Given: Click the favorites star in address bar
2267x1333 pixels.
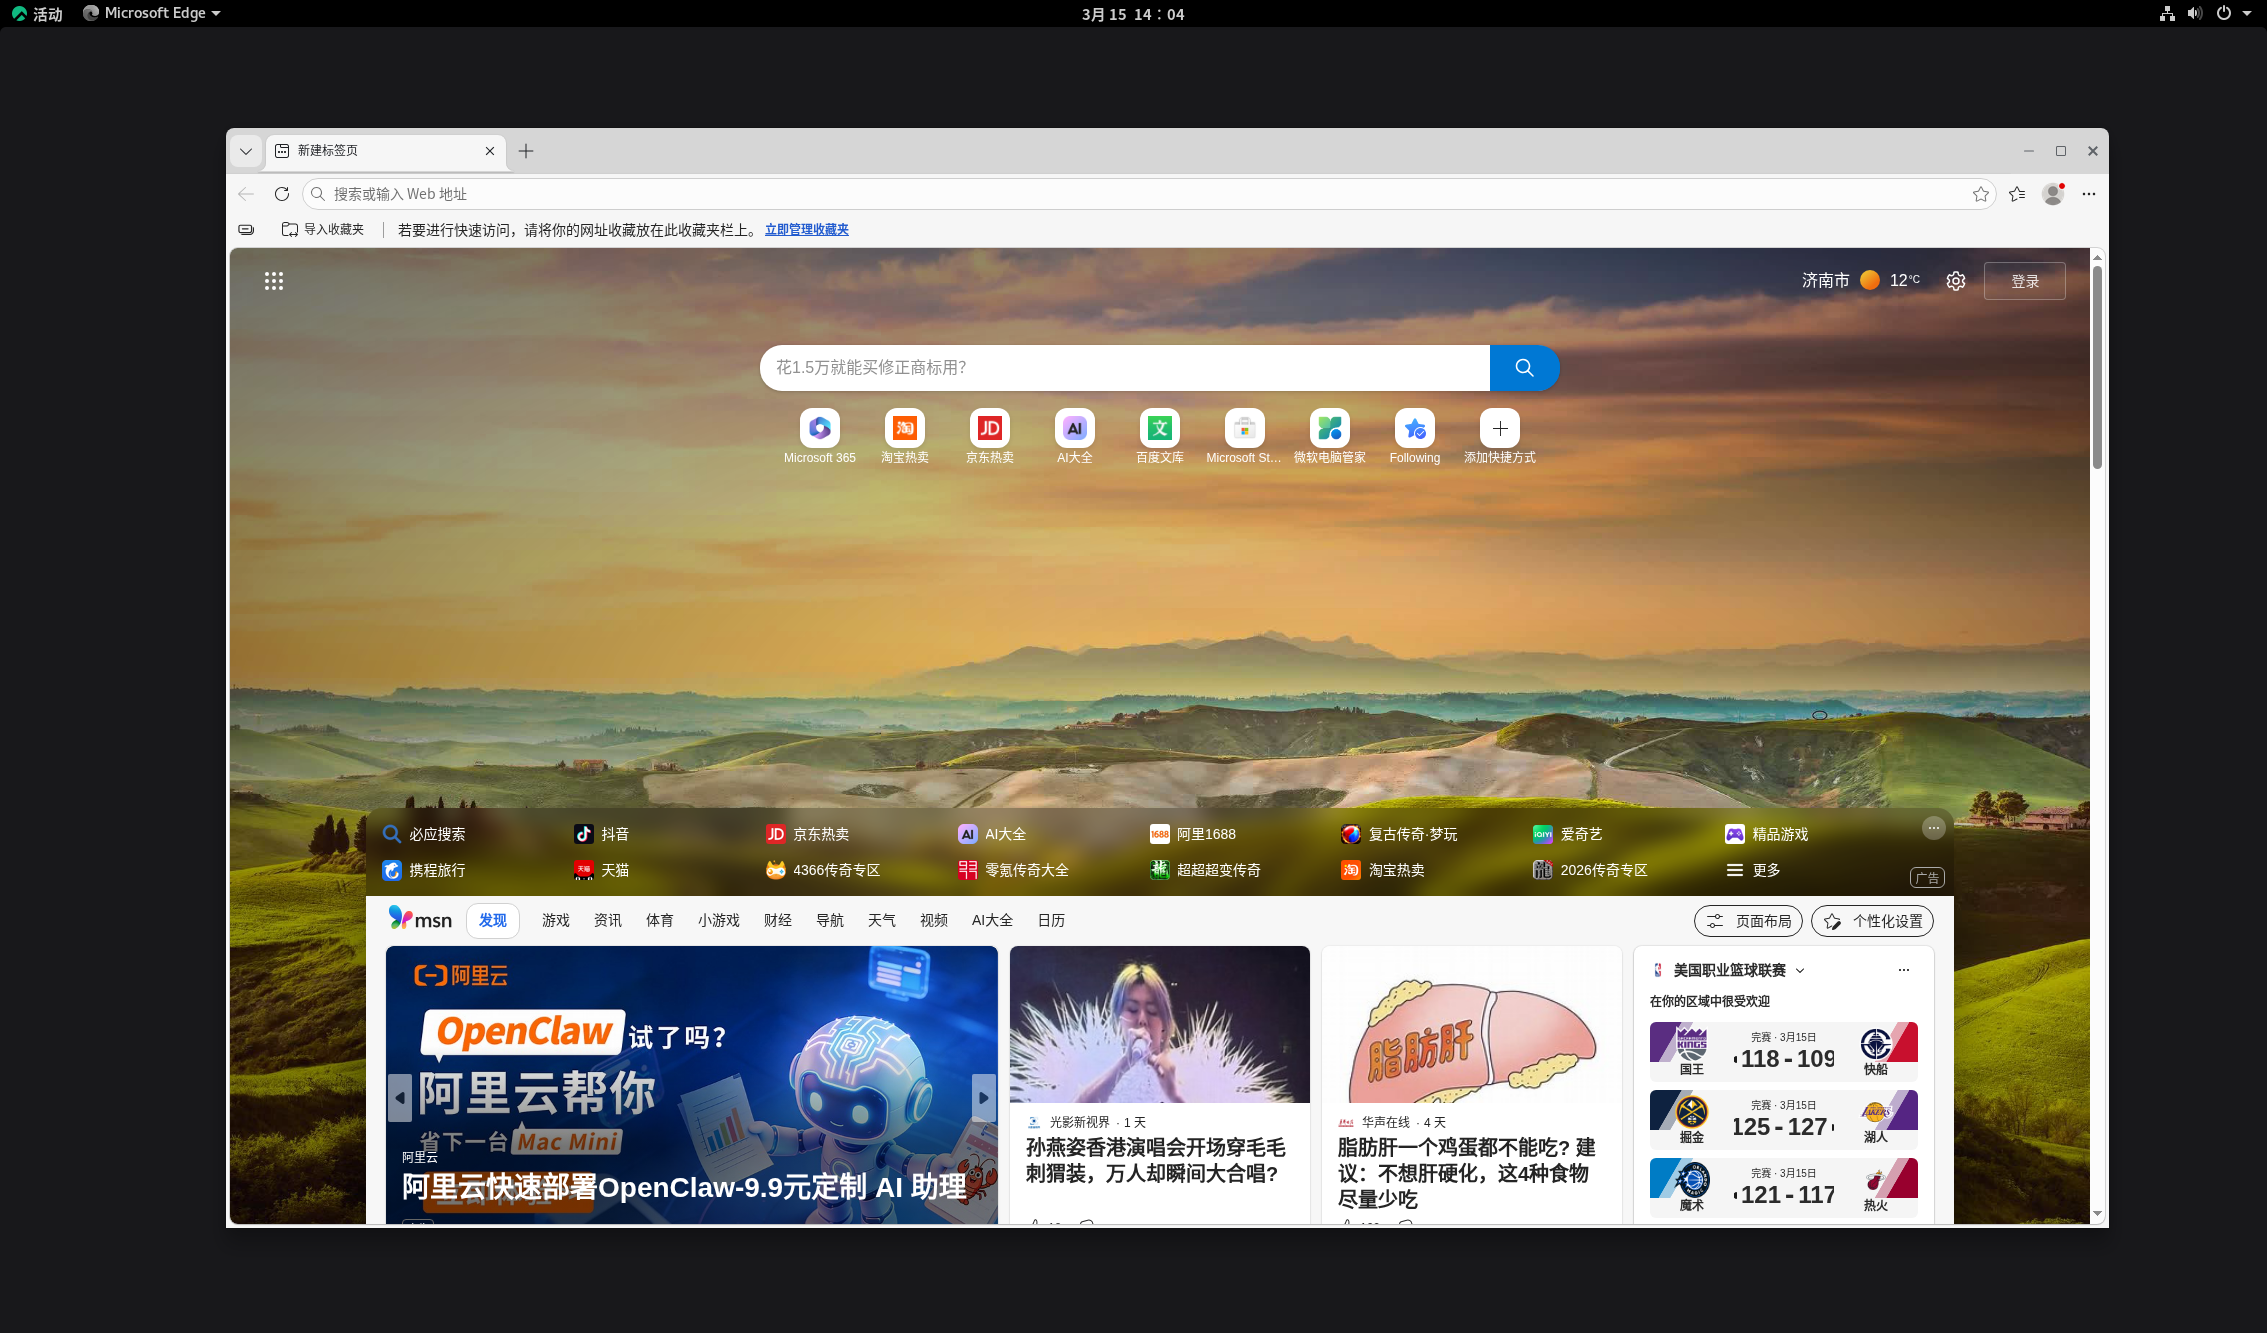Looking at the screenshot, I should point(1980,194).
